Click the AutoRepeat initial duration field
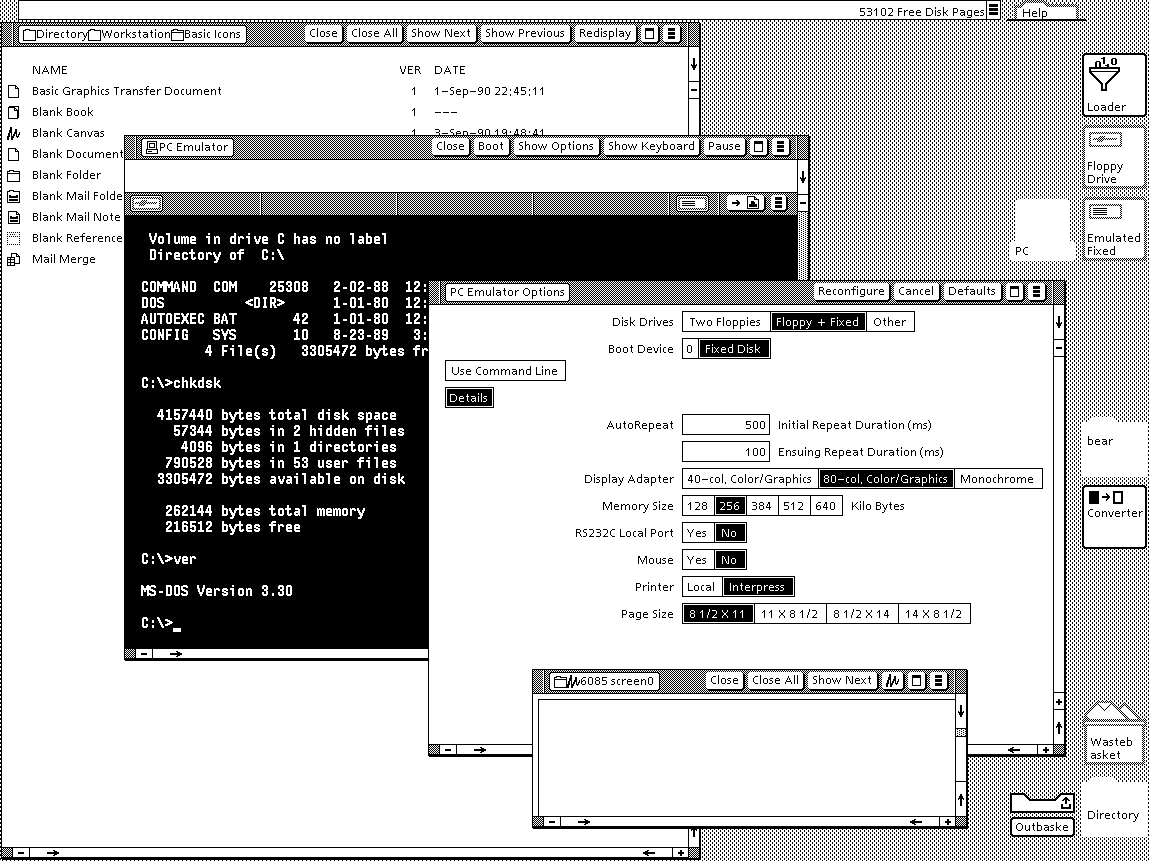 pyautogui.click(x=726, y=424)
